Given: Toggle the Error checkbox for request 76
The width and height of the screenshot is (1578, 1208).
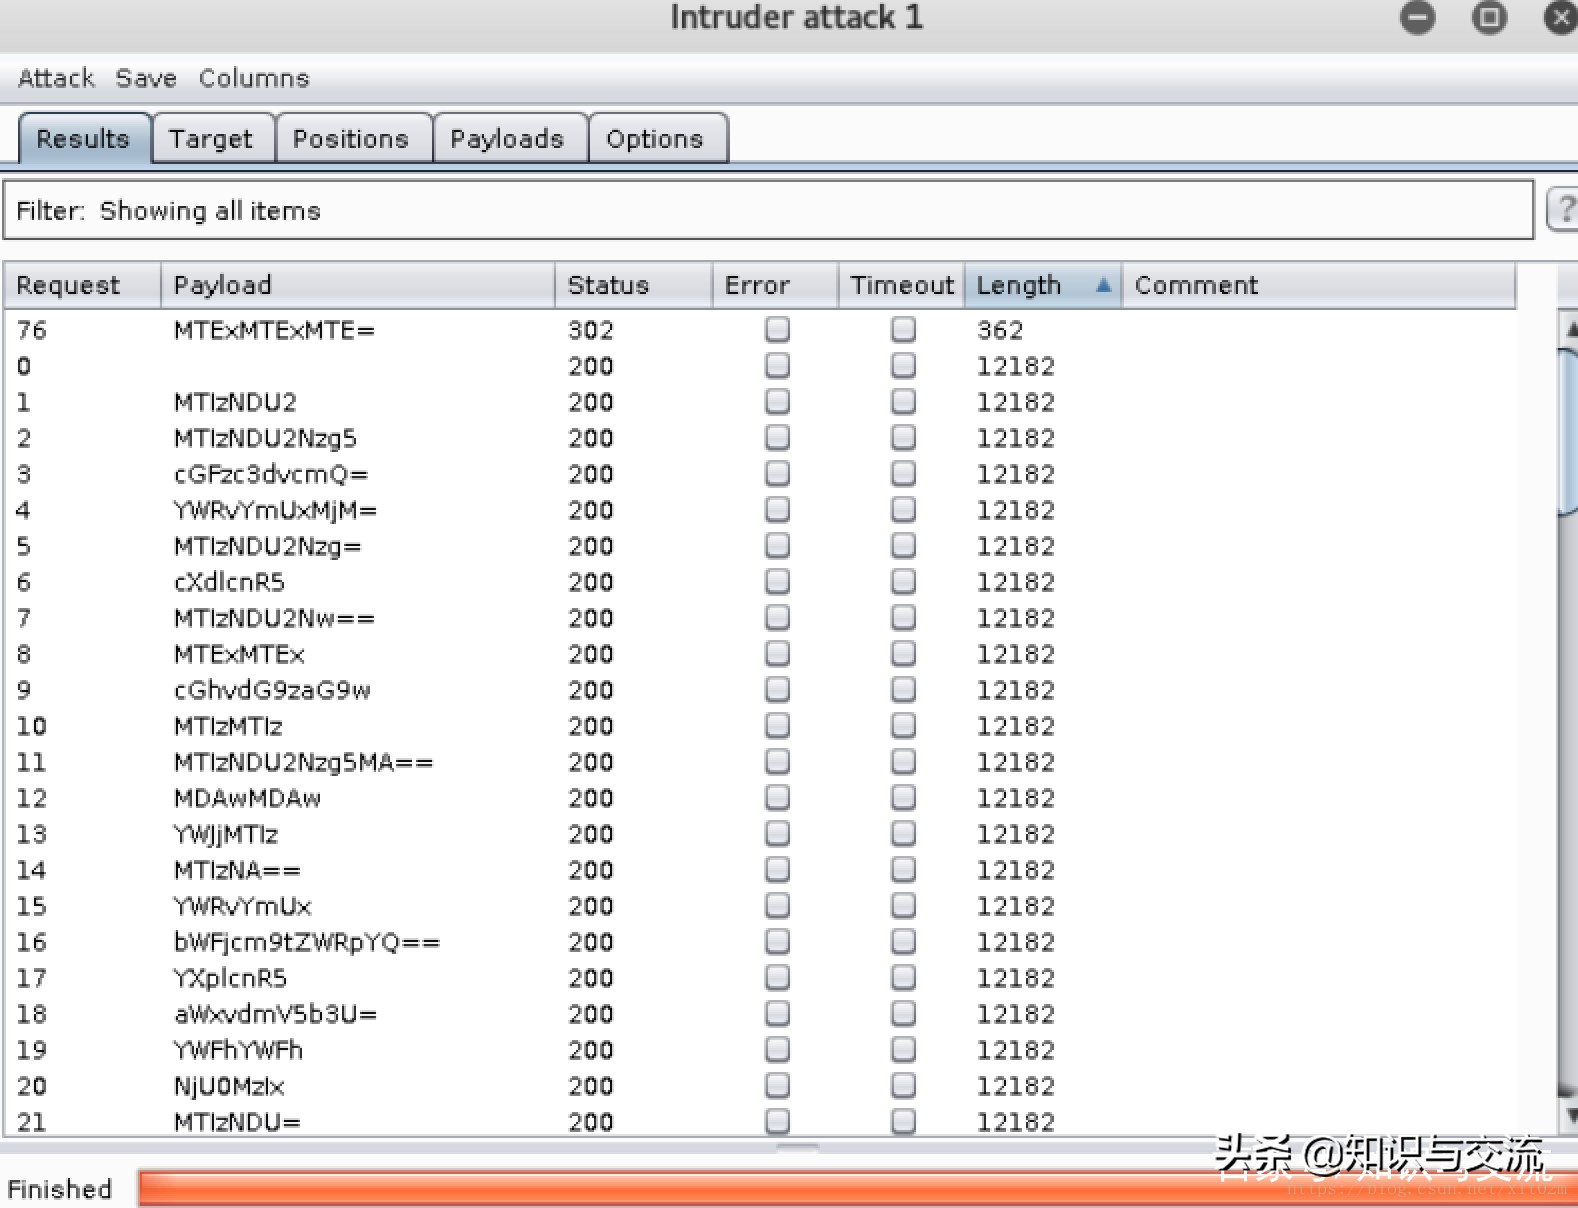Looking at the screenshot, I should tap(777, 329).
